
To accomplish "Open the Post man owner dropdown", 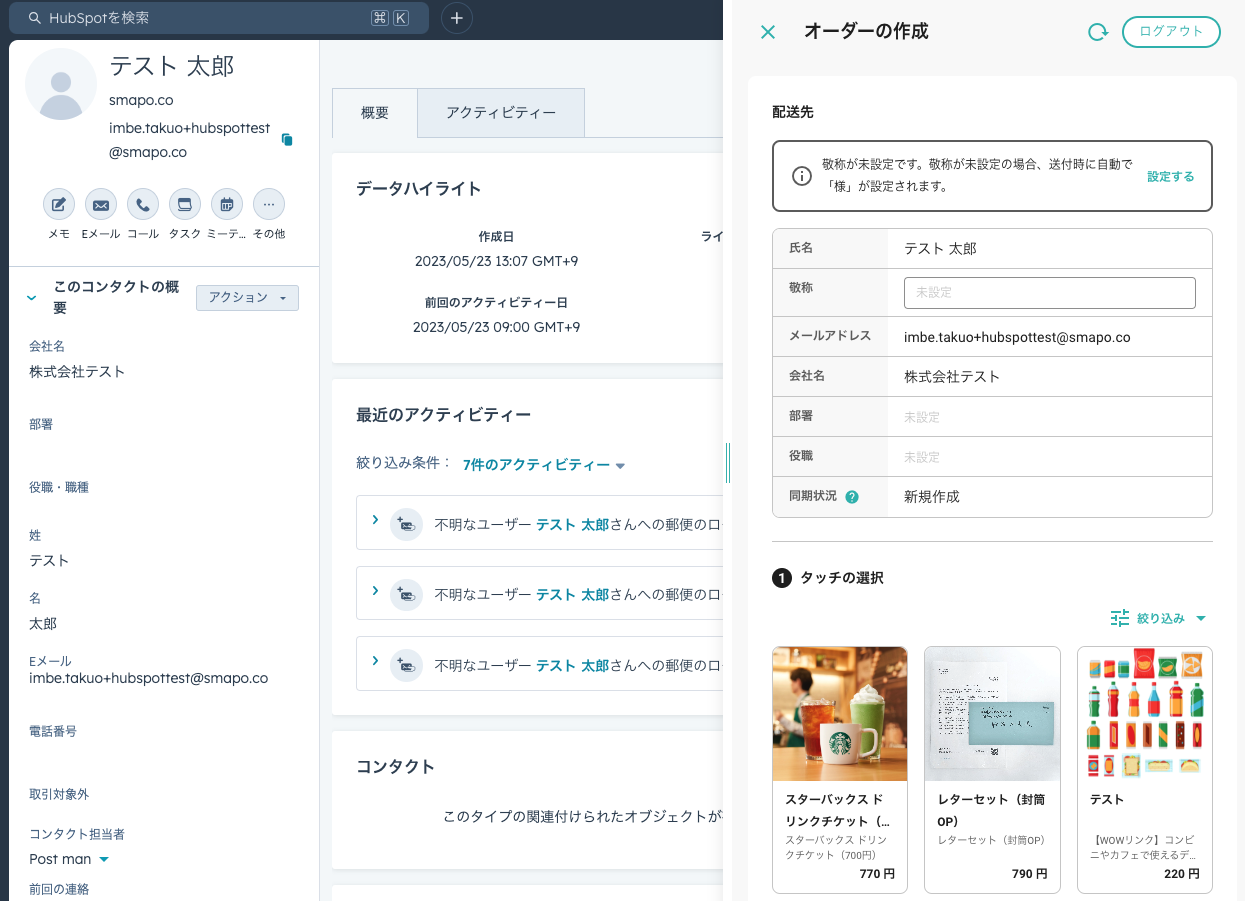I will [69, 859].
